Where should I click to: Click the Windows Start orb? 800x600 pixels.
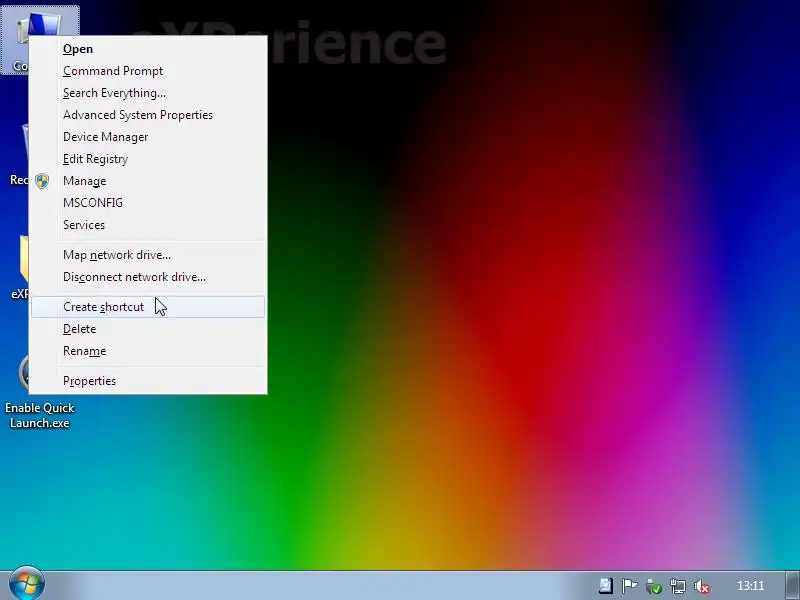pos(27,584)
